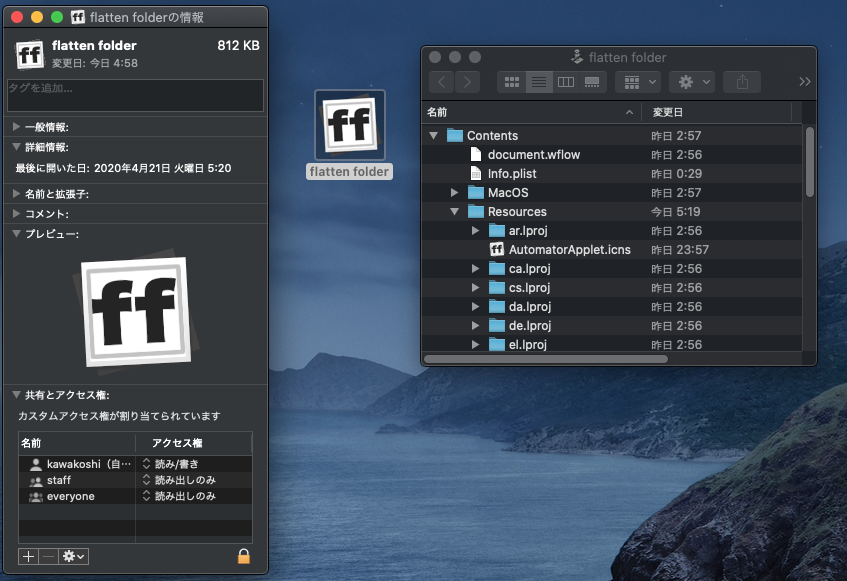Image resolution: width=847 pixels, height=581 pixels.
Task: Expand the el.lproj folder
Action: click(475, 344)
